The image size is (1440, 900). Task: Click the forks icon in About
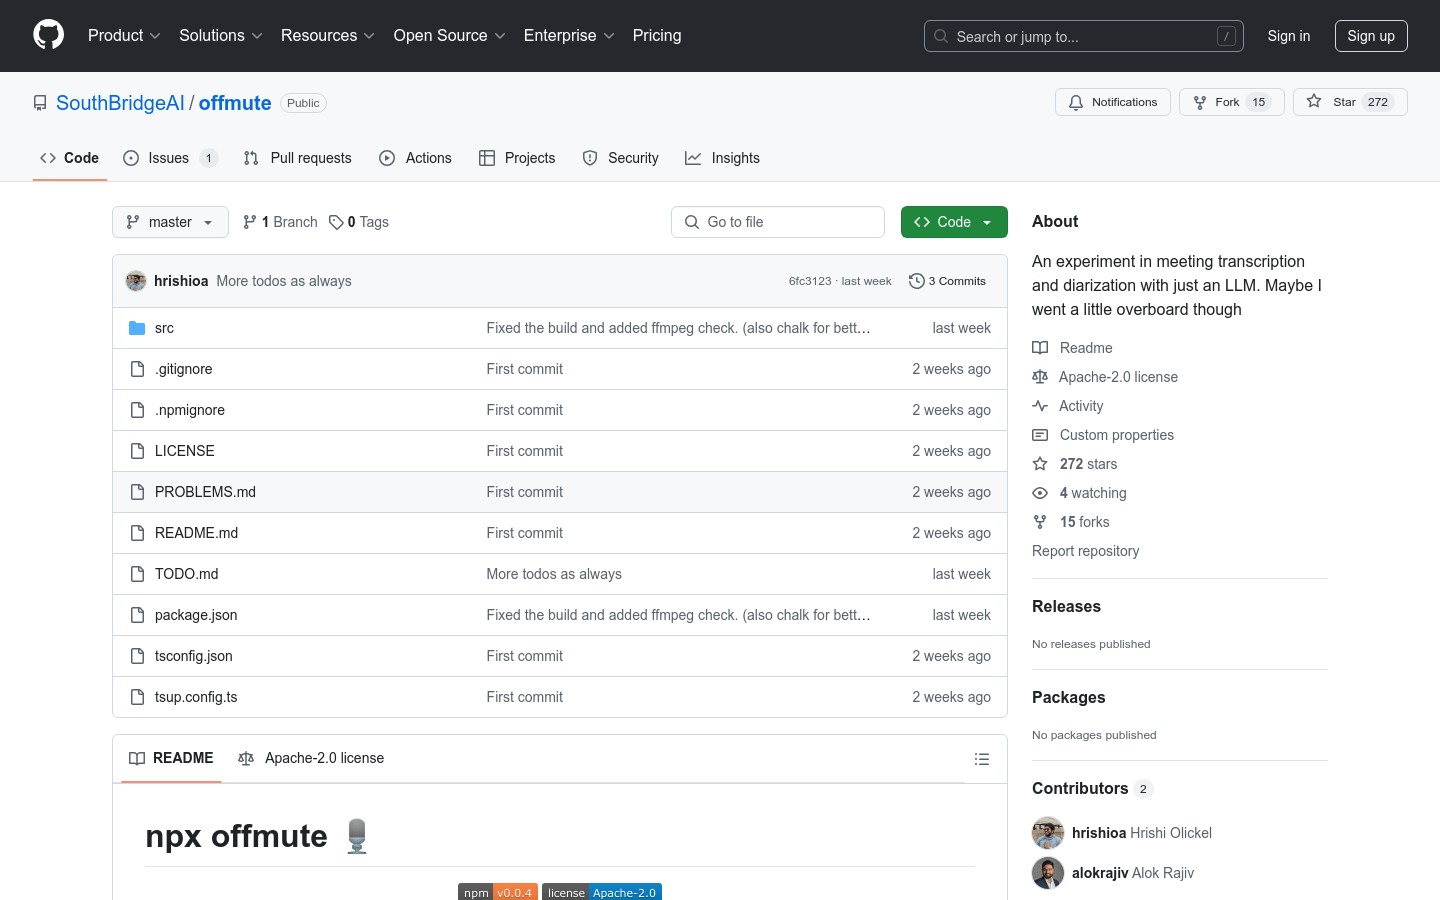1040,522
